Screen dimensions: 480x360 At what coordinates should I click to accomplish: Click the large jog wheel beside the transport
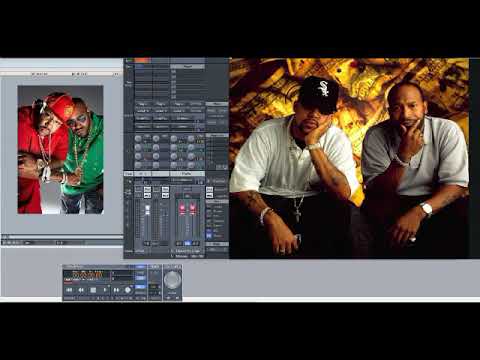pos(172,280)
